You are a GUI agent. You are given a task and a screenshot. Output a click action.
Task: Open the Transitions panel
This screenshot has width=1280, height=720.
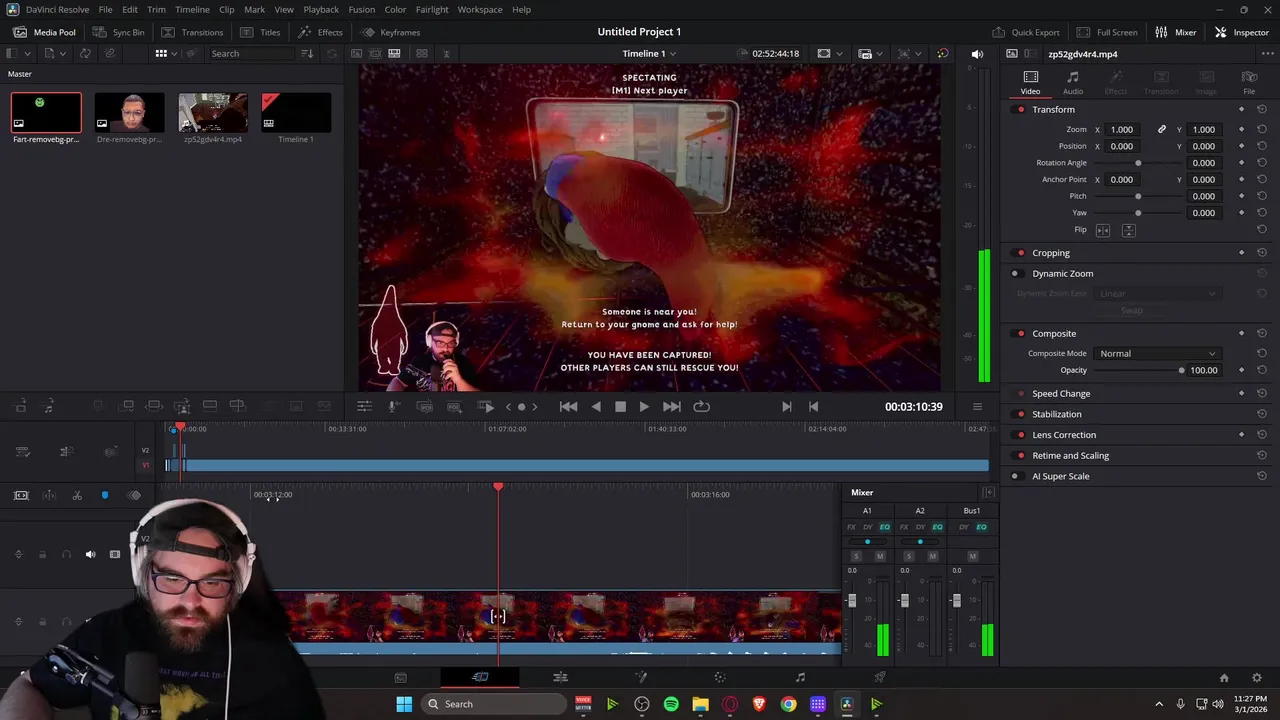click(x=192, y=32)
